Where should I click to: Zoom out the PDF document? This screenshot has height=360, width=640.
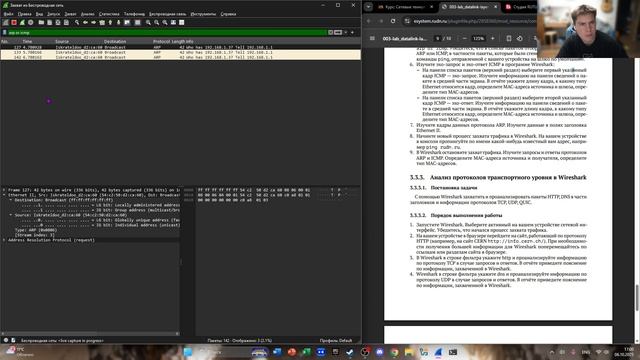point(464,38)
